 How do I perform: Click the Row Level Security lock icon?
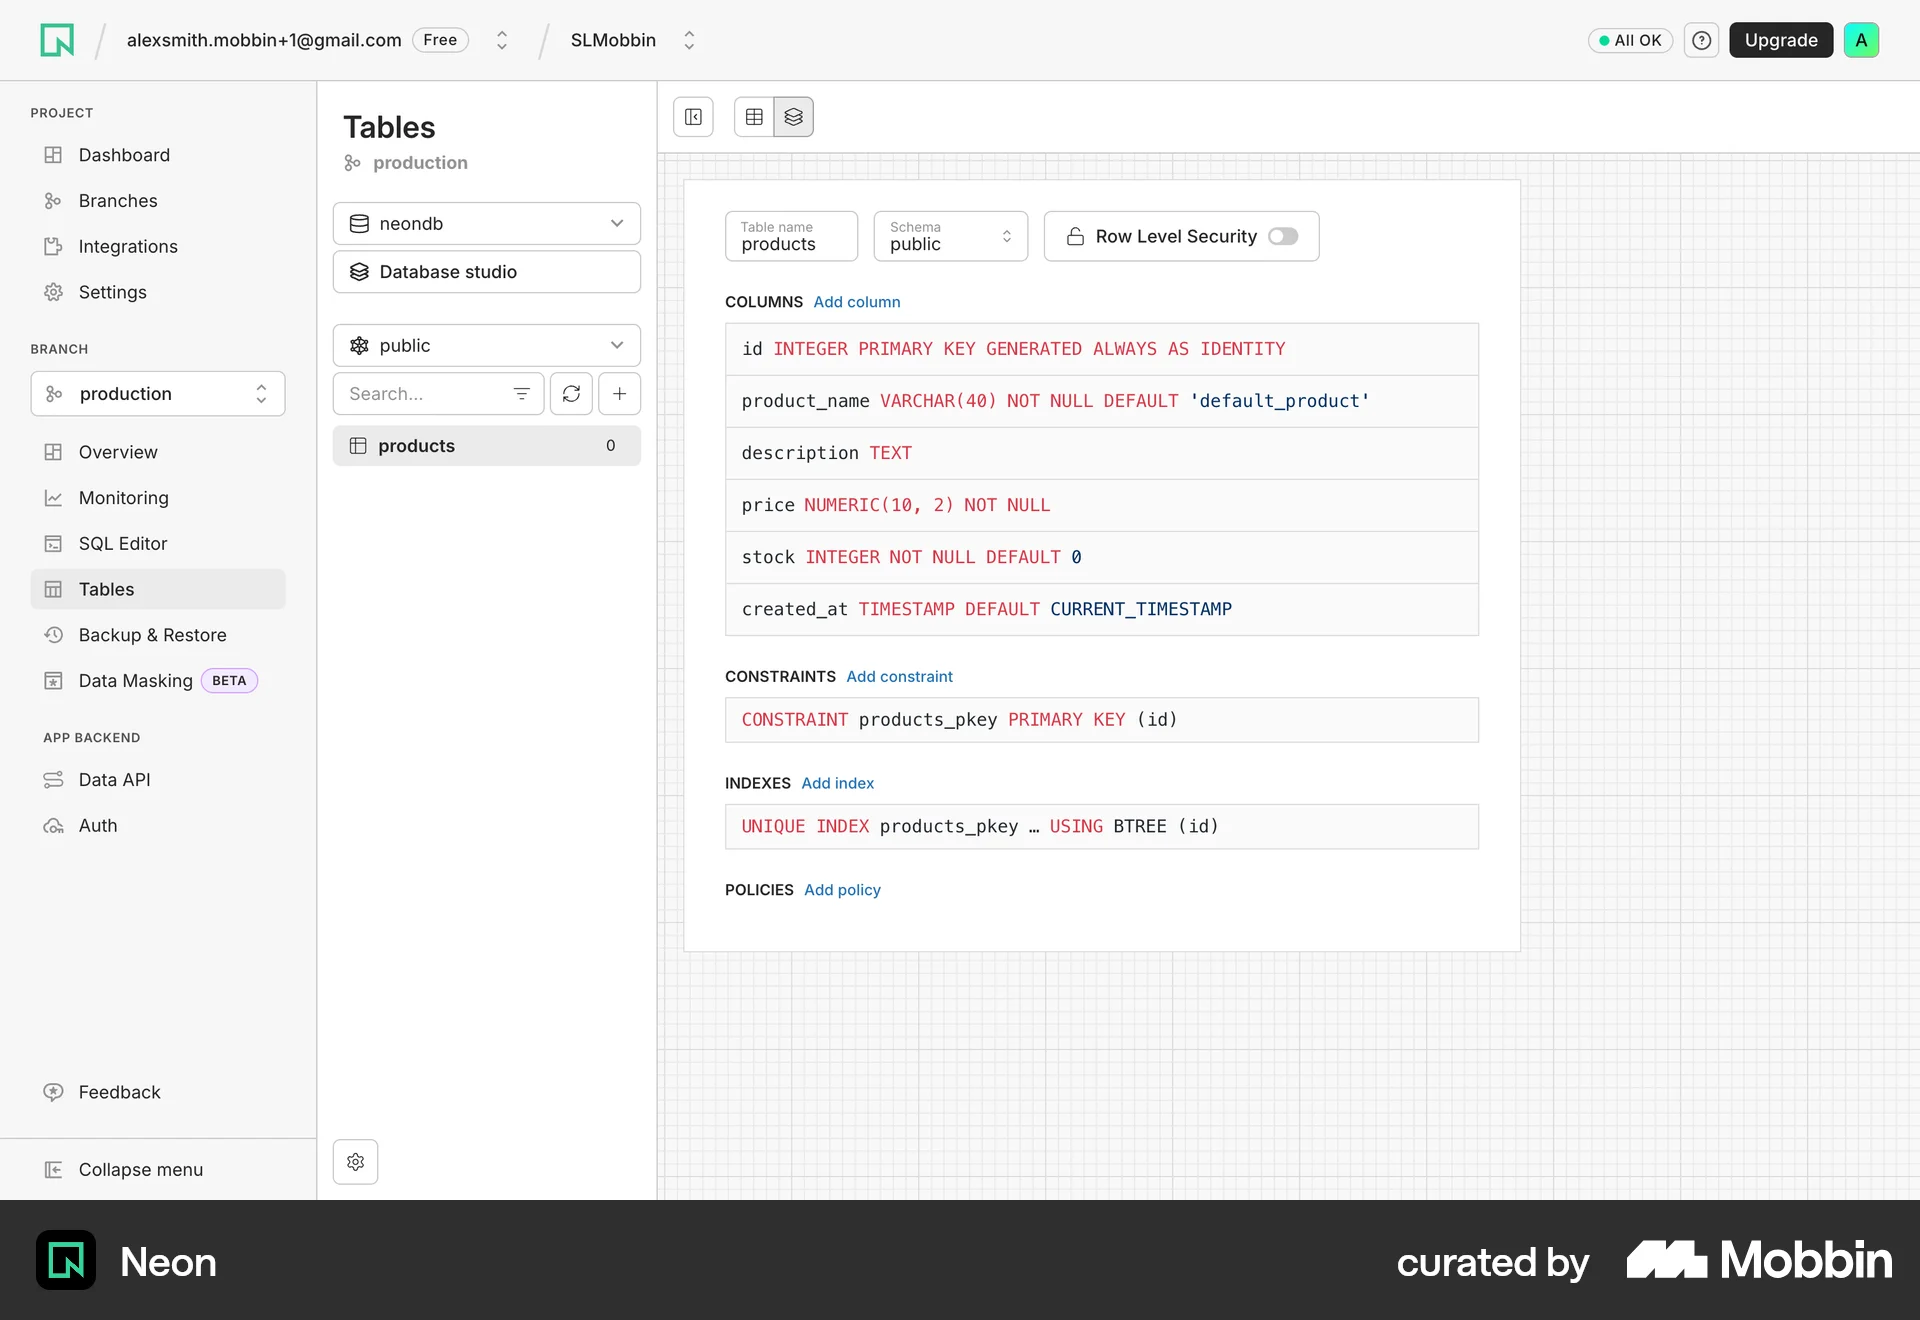pyautogui.click(x=1075, y=237)
